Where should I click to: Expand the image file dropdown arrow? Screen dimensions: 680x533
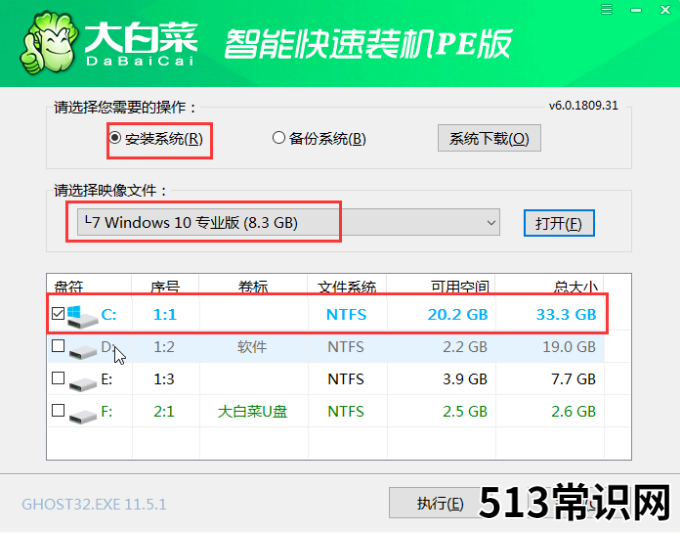491,223
